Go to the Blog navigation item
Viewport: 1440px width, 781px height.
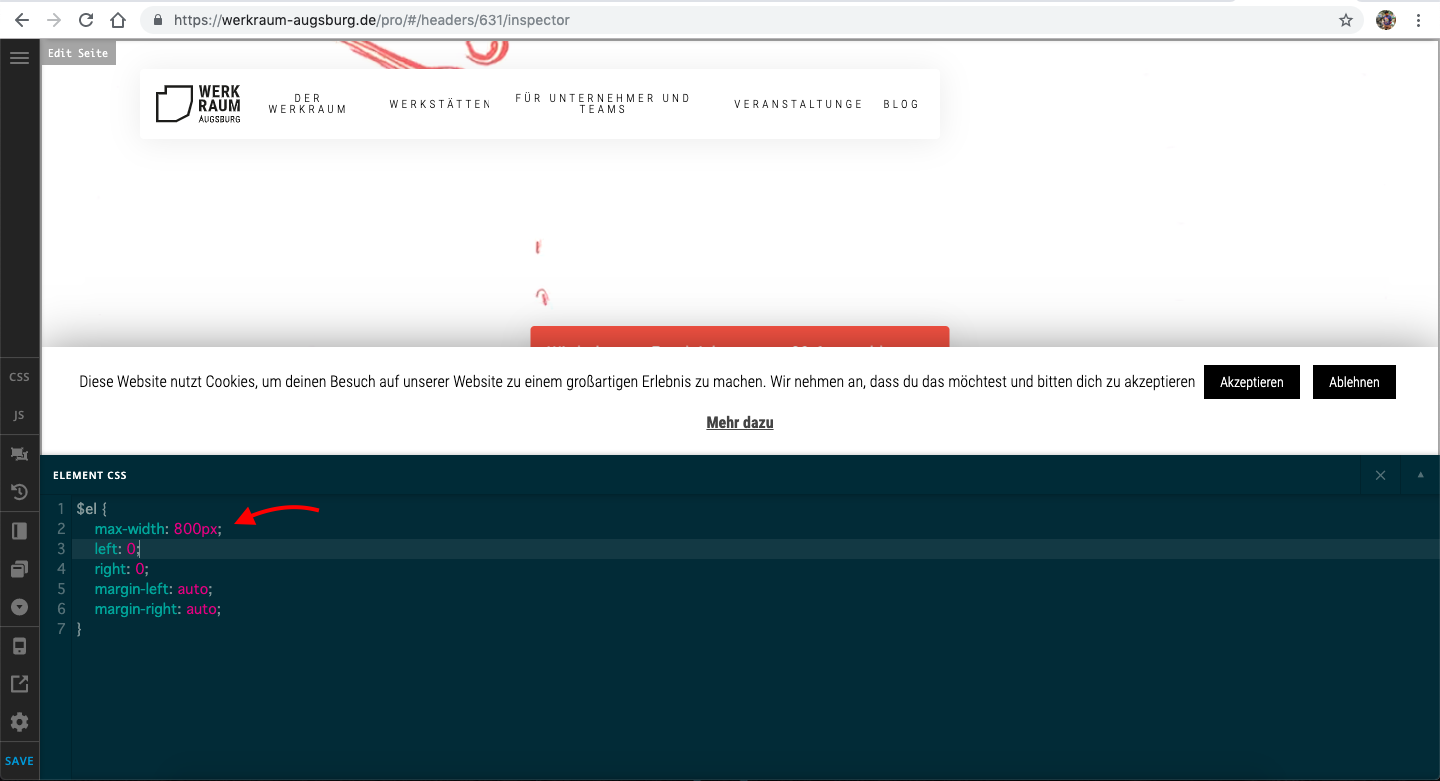900,104
